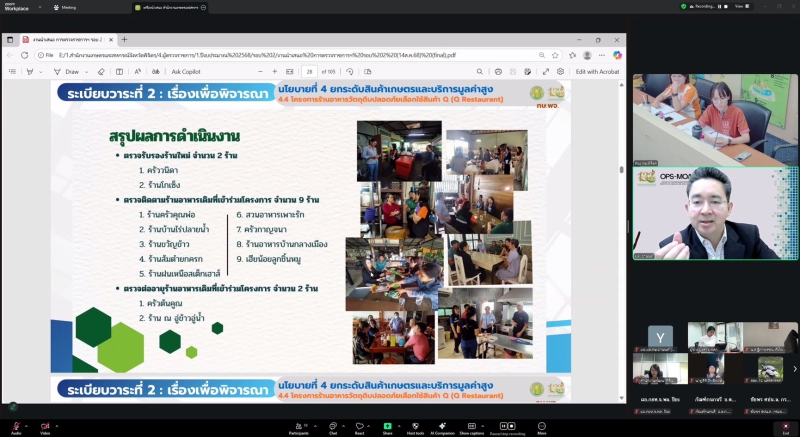Open the React emoji menu
The height and width of the screenshot is (437, 800).
tap(360, 428)
